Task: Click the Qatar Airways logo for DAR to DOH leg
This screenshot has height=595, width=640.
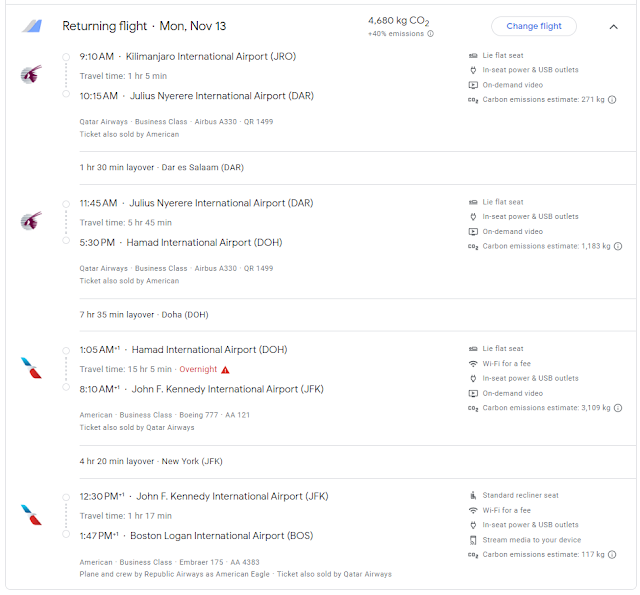Action: (x=31, y=220)
